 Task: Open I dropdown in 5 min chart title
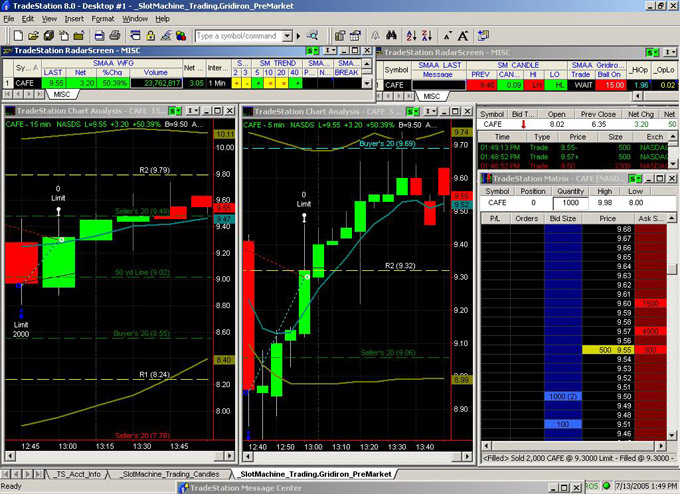point(431,111)
